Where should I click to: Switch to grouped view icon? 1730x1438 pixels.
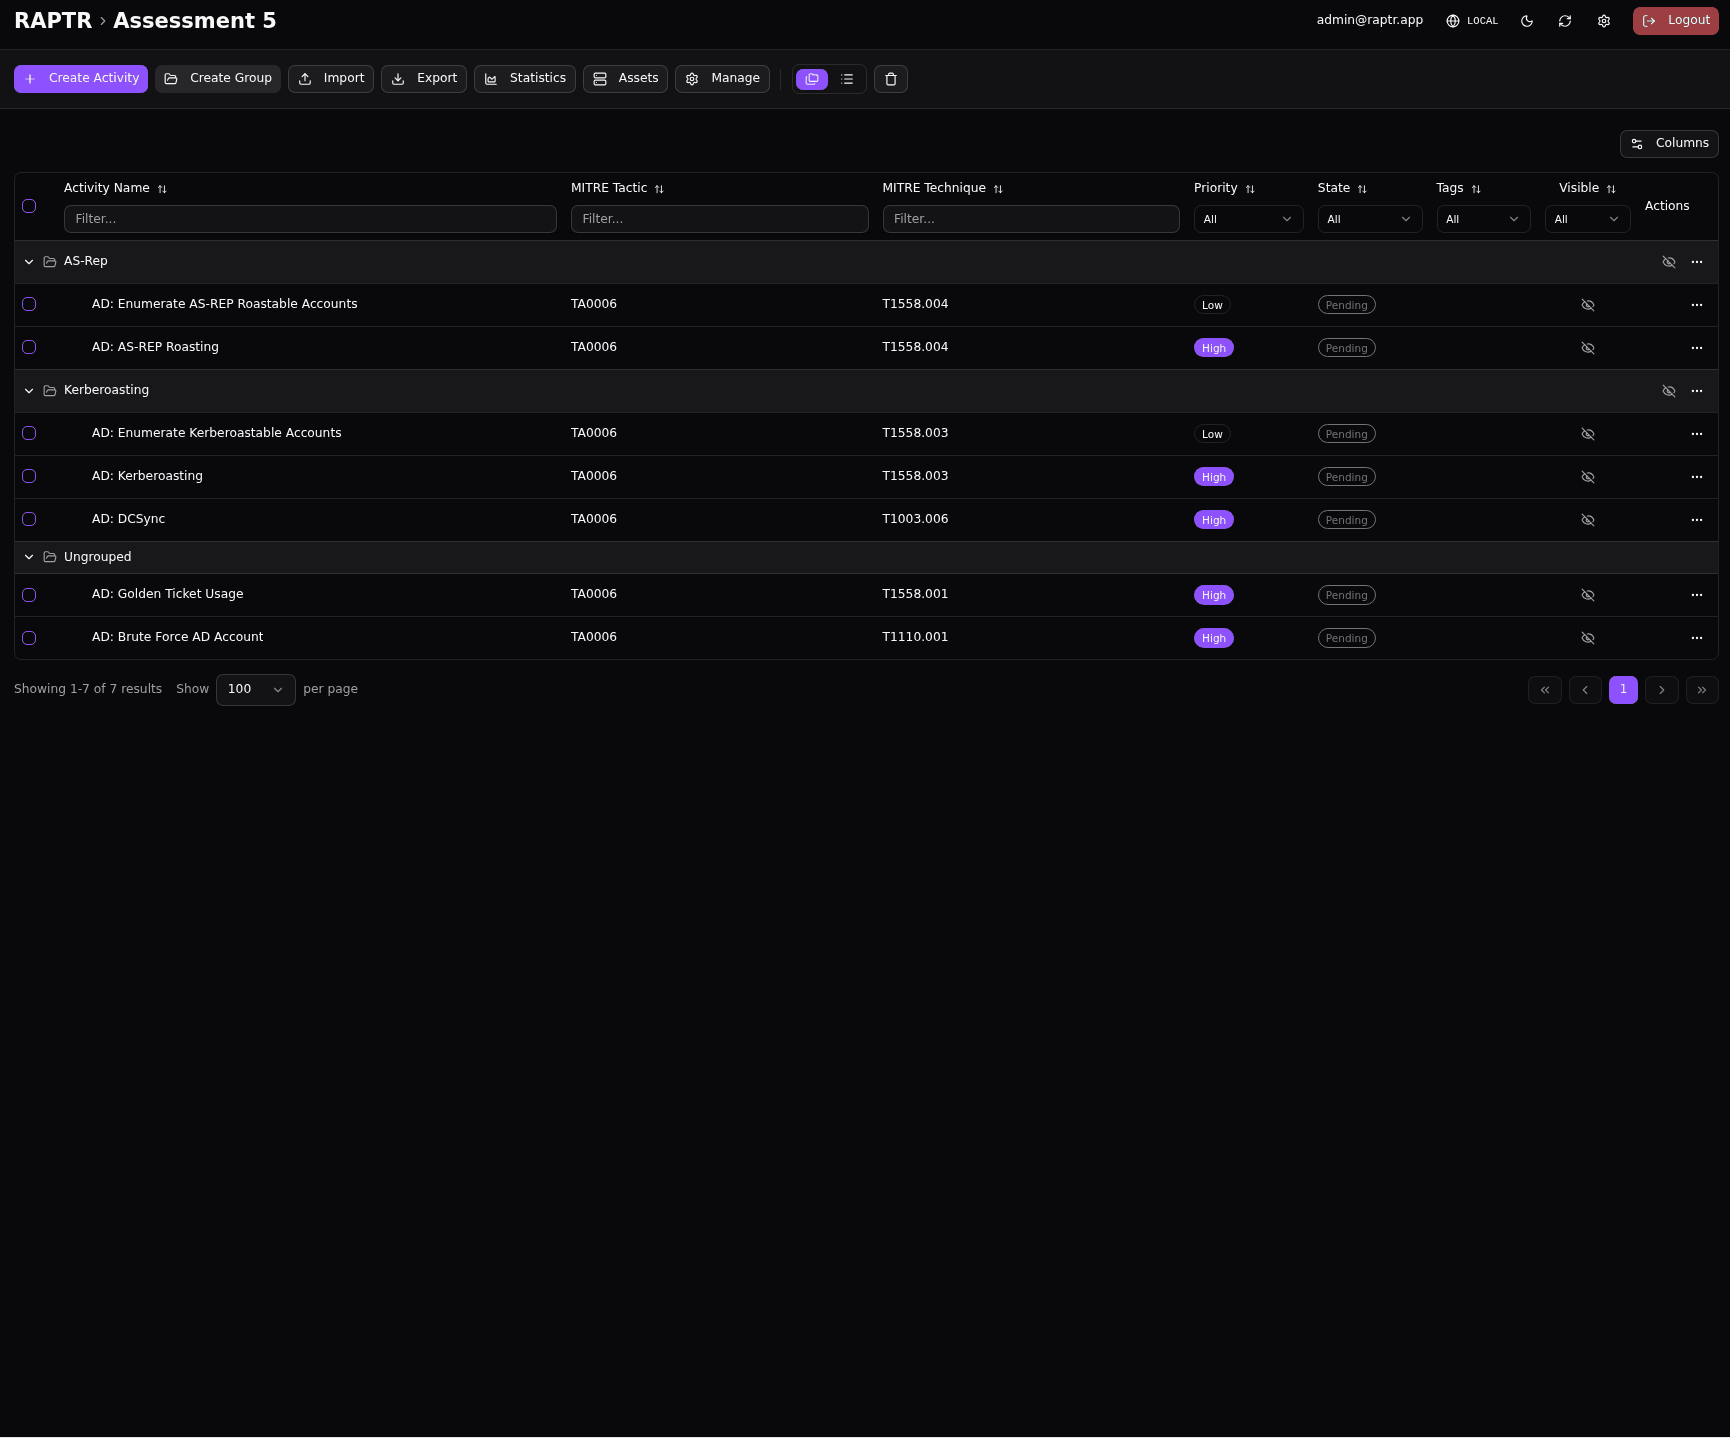point(812,79)
